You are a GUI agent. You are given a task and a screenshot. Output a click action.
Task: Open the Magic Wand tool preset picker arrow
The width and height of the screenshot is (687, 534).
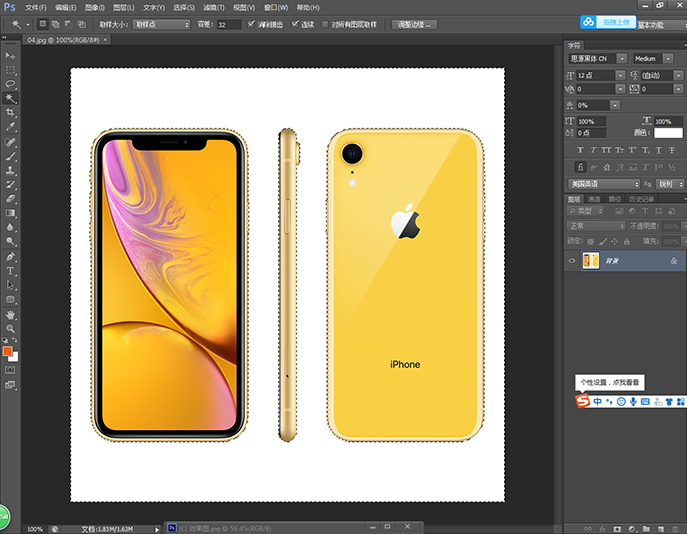tap(28, 25)
